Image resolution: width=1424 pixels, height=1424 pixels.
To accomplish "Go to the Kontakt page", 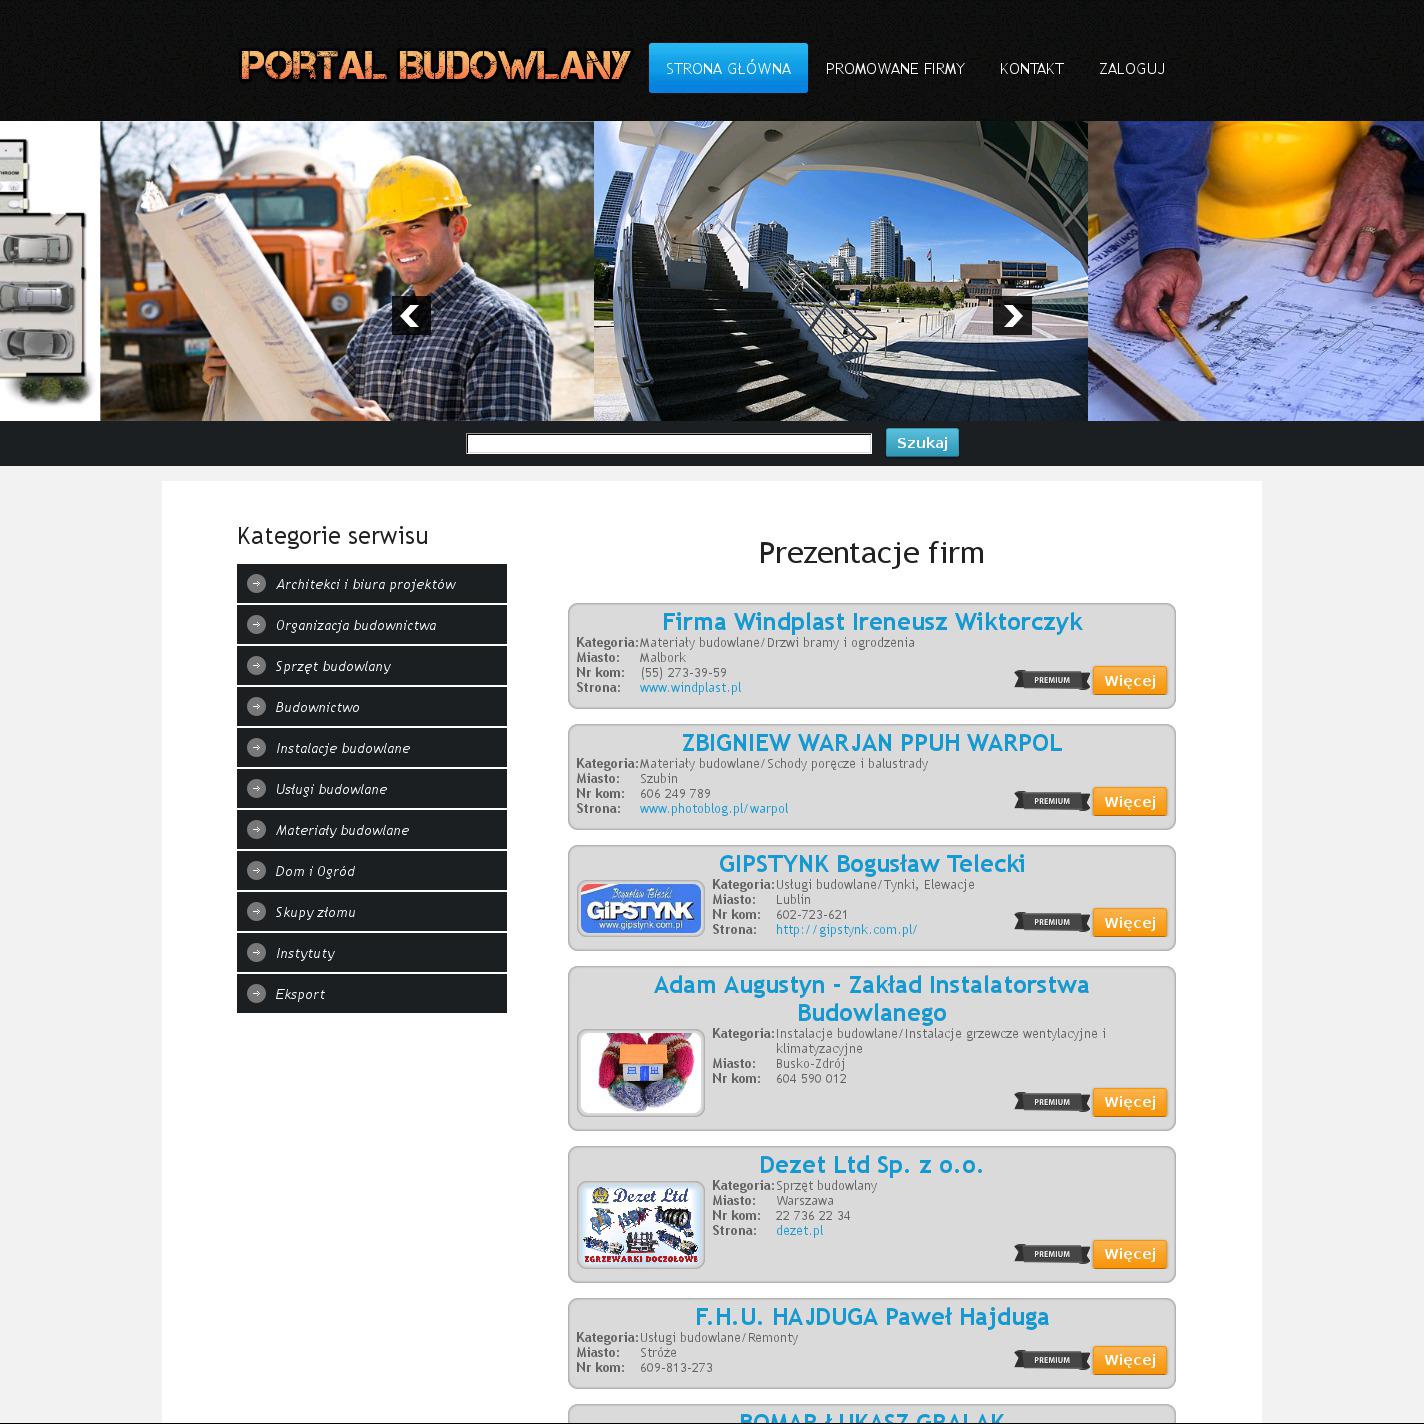I will [x=1031, y=68].
